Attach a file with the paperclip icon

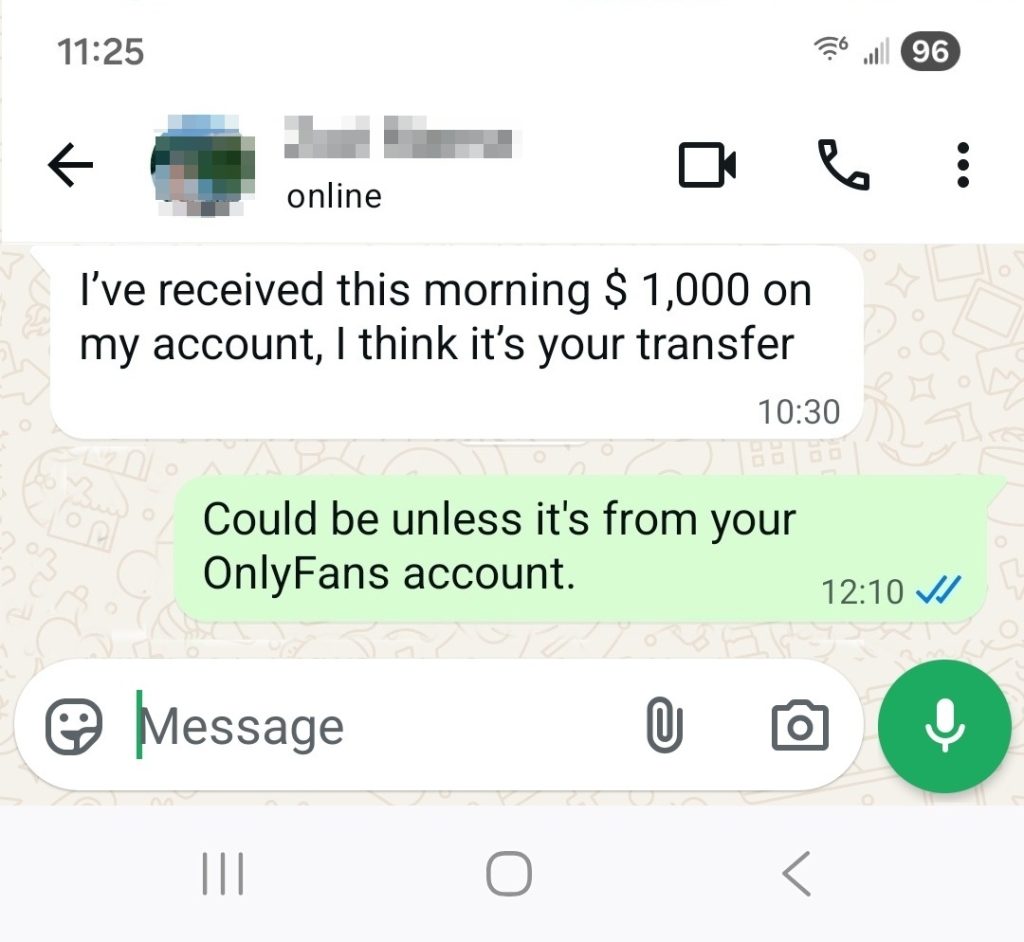[x=664, y=726]
